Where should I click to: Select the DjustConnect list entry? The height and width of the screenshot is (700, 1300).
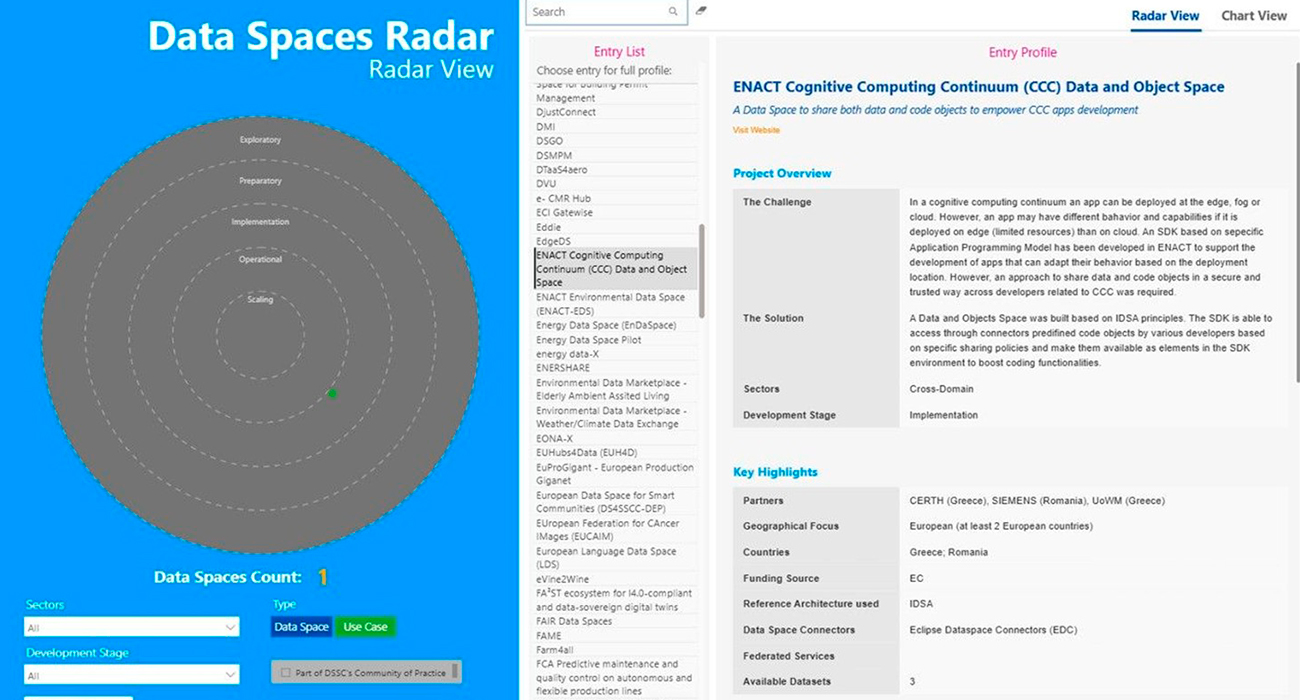click(566, 112)
